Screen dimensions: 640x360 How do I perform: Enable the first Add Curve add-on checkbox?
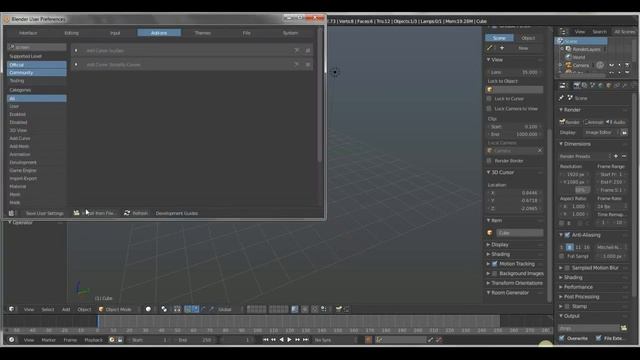[x=308, y=51]
